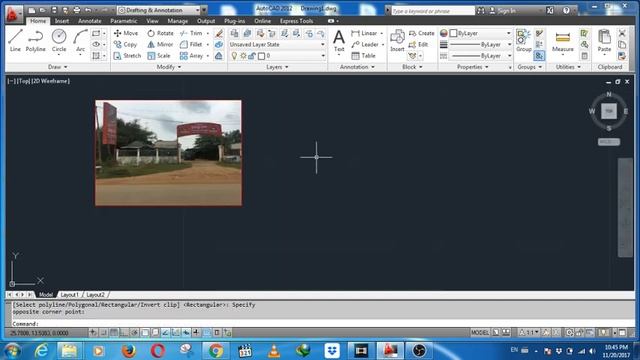Switch to the Layout1 tab
This screenshot has width=640, height=360.
tap(69, 295)
